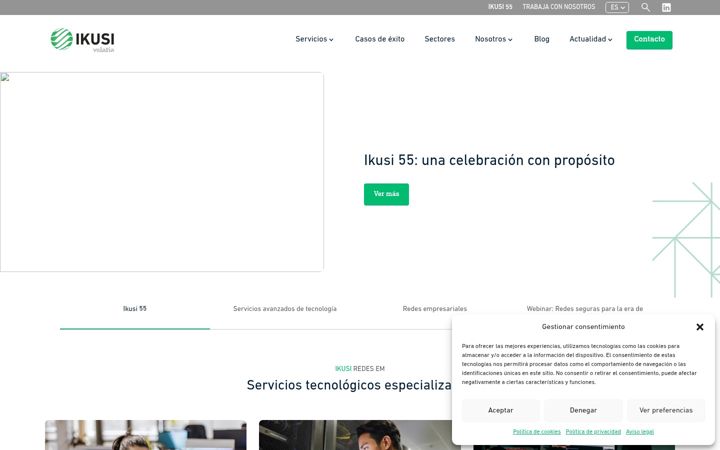Select Servicios avanzados de tecnología tab
This screenshot has height=450, width=720.
click(285, 309)
